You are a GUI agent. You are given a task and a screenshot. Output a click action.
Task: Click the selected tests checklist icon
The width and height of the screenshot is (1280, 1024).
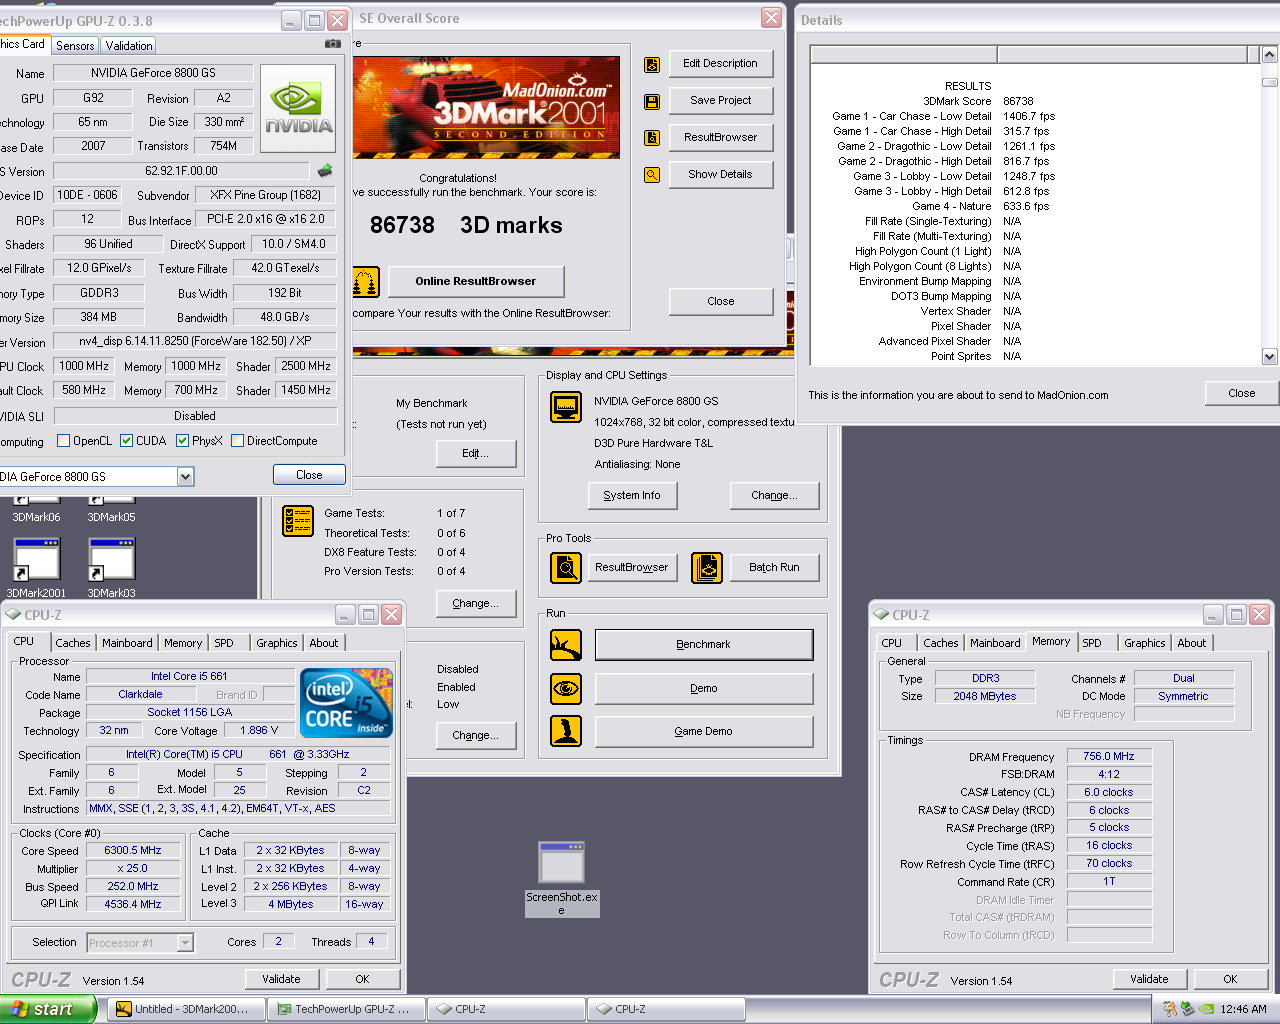coord(298,521)
